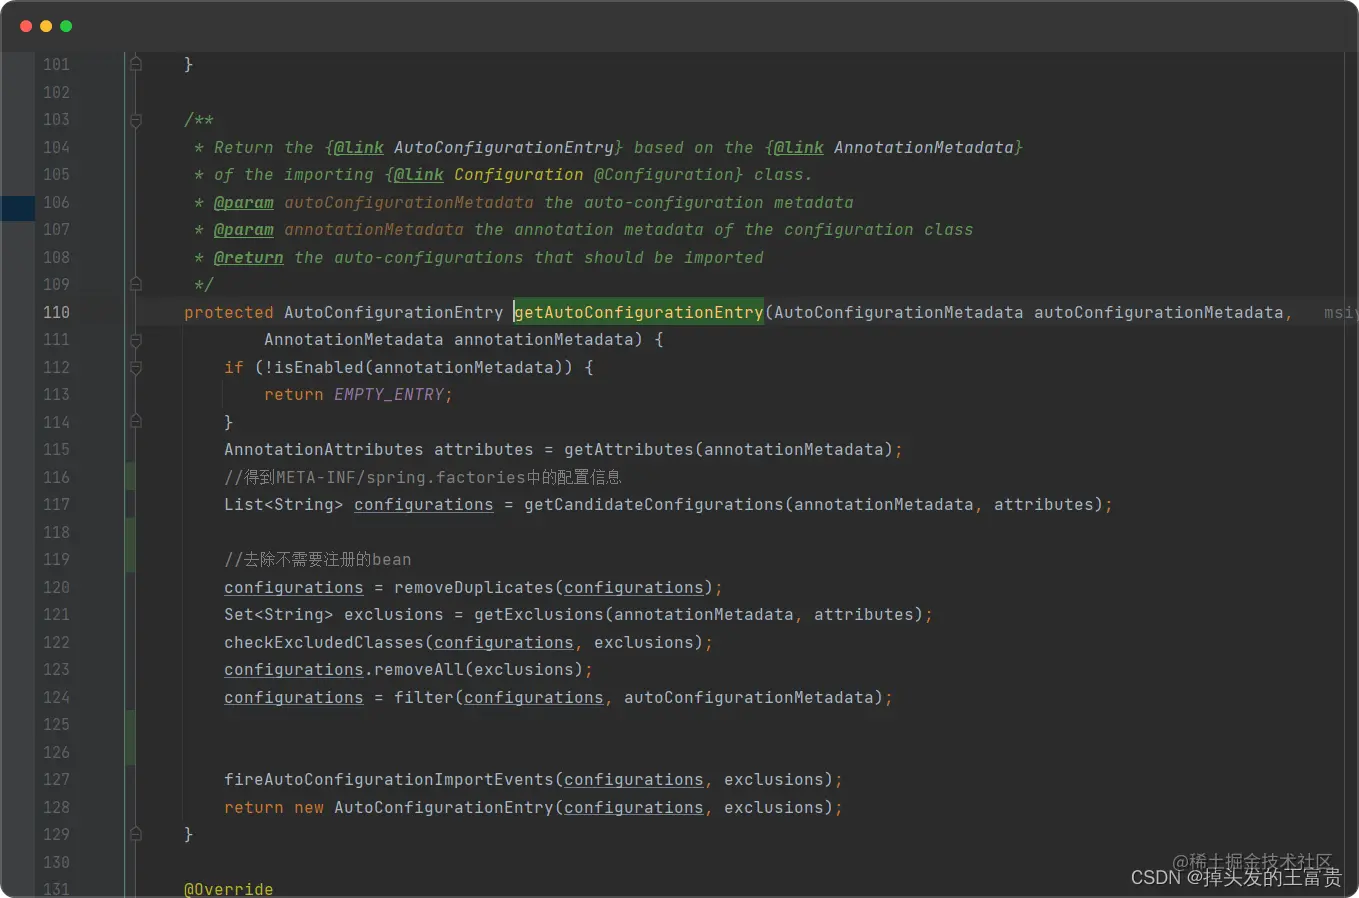The width and height of the screenshot is (1359, 898).
Task: Click the @Override annotation on line 131
Action: (x=228, y=889)
